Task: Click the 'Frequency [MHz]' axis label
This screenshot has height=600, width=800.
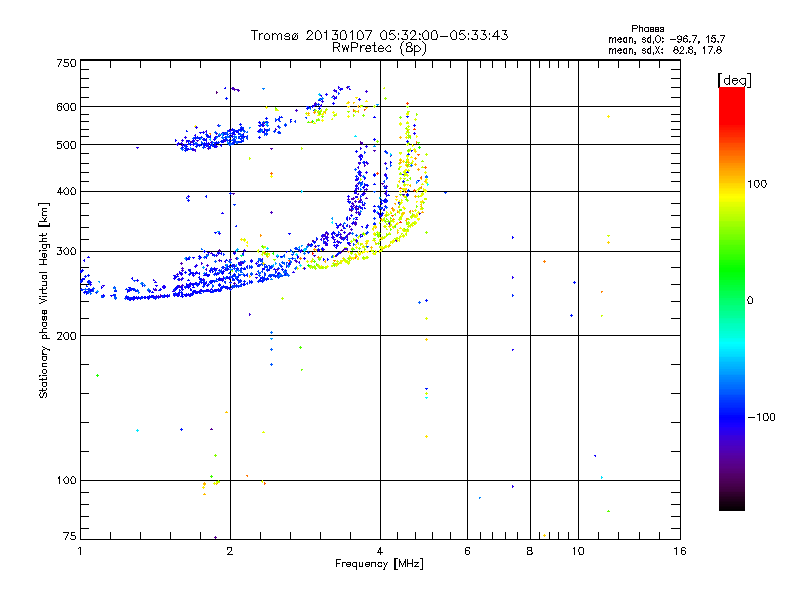Action: pyautogui.click(x=379, y=564)
